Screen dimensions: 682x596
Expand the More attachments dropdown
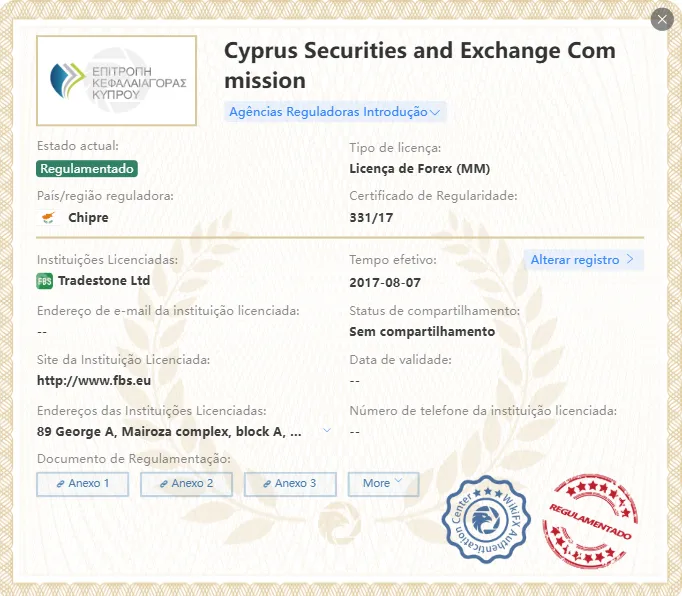pyautogui.click(x=383, y=484)
